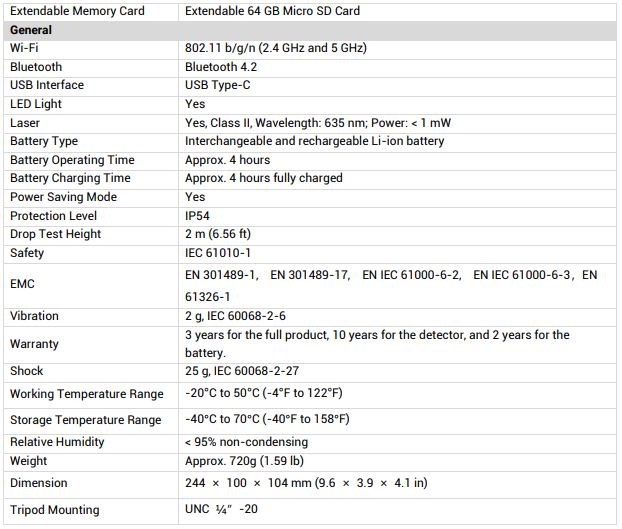Click the LED Light row label
This screenshot has width=622, height=529.
click(x=36, y=104)
